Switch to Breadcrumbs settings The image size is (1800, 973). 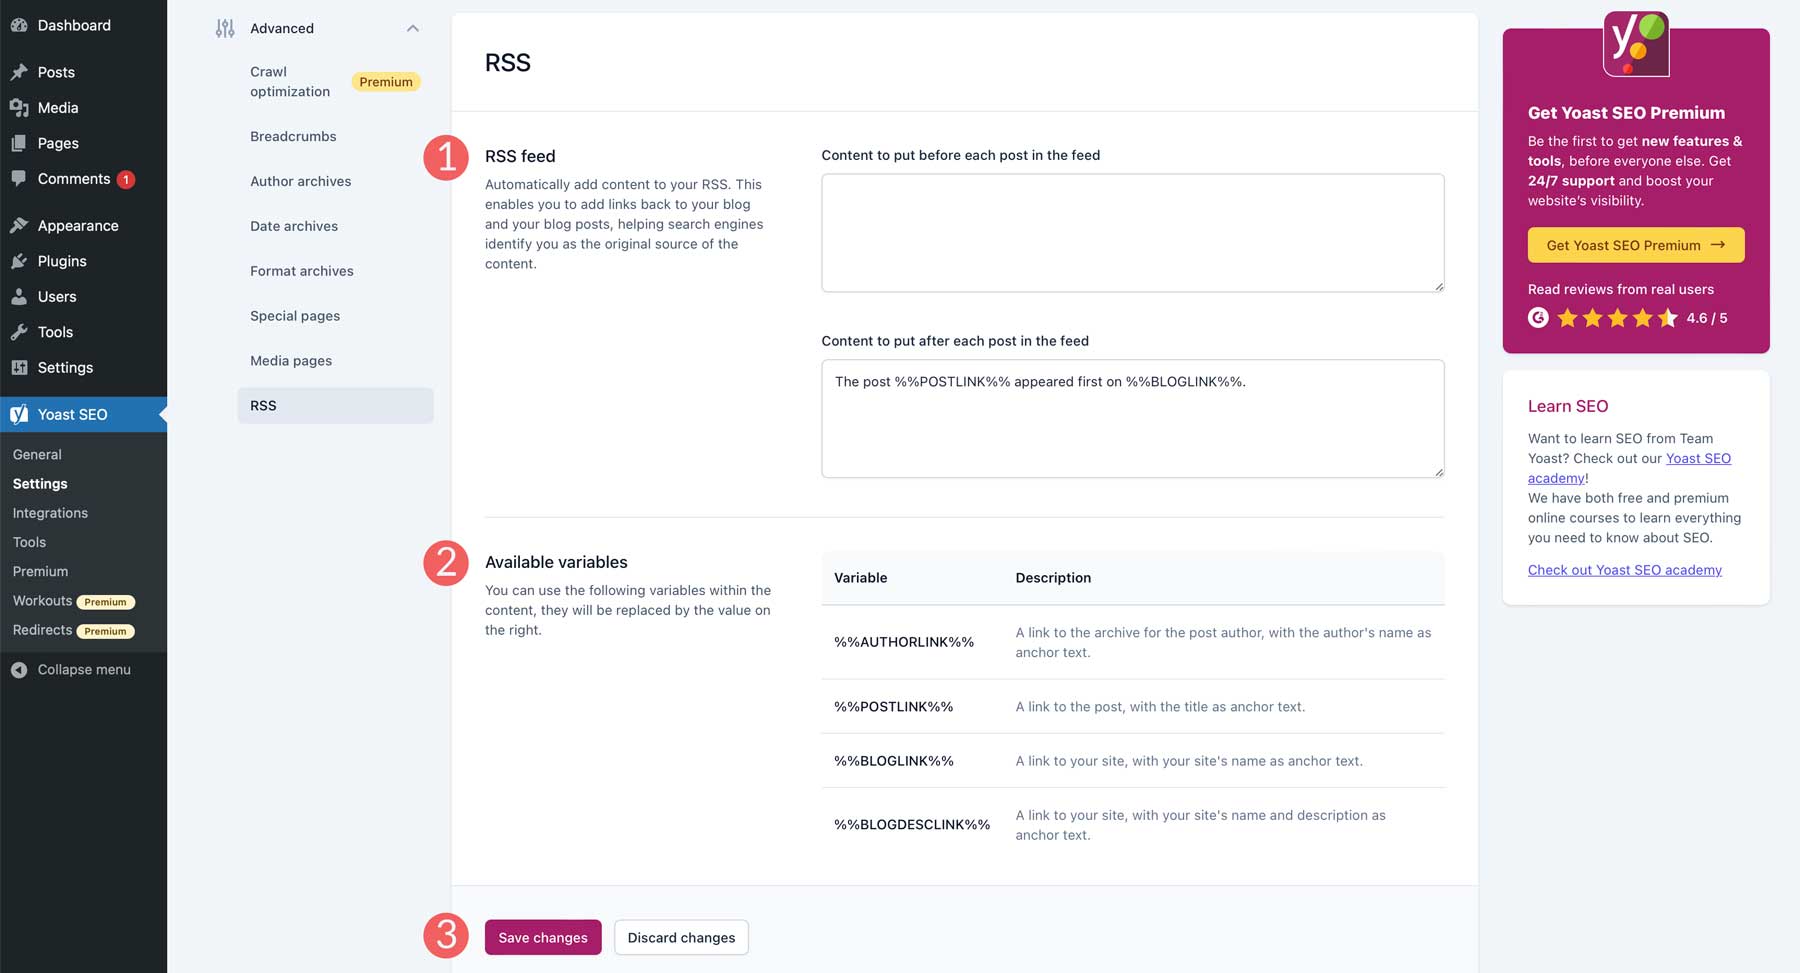(x=293, y=136)
